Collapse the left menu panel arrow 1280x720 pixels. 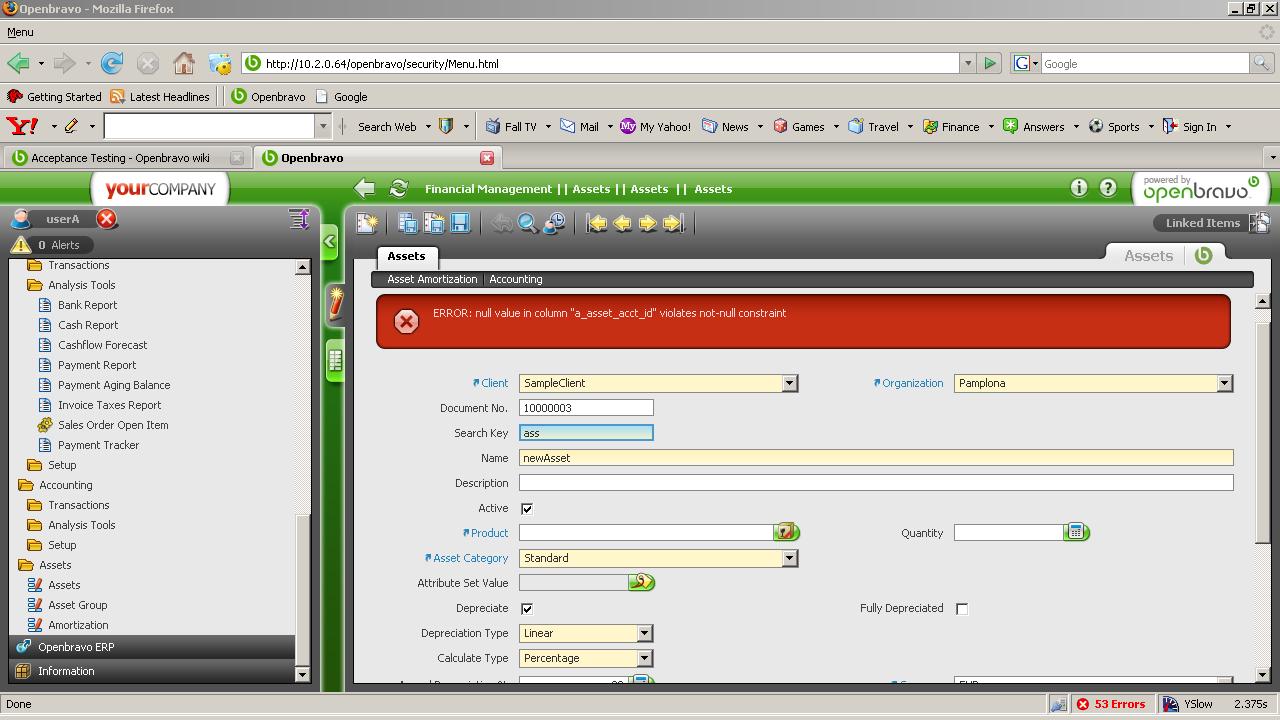(x=330, y=241)
